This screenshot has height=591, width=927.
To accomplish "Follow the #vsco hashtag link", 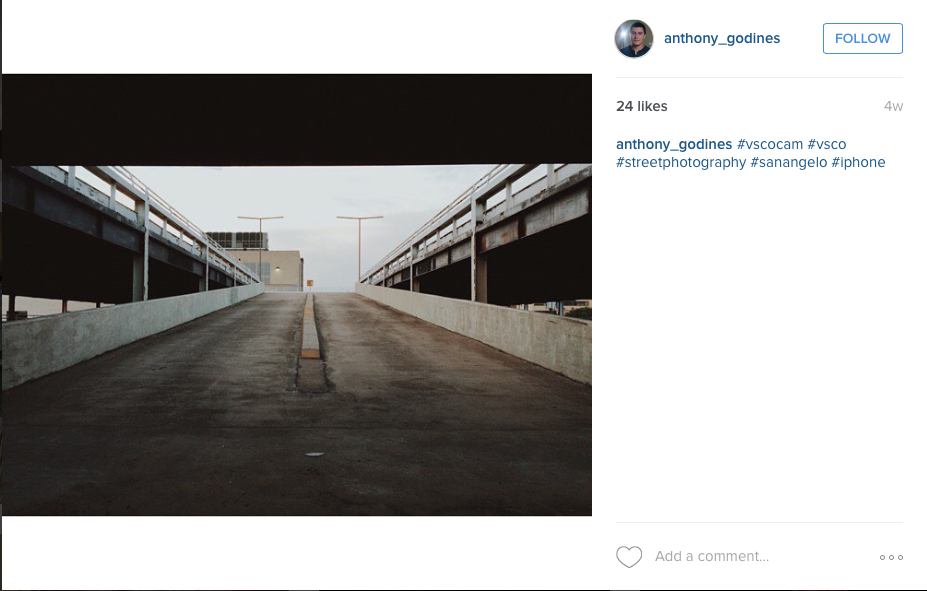I will pyautogui.click(x=827, y=145).
